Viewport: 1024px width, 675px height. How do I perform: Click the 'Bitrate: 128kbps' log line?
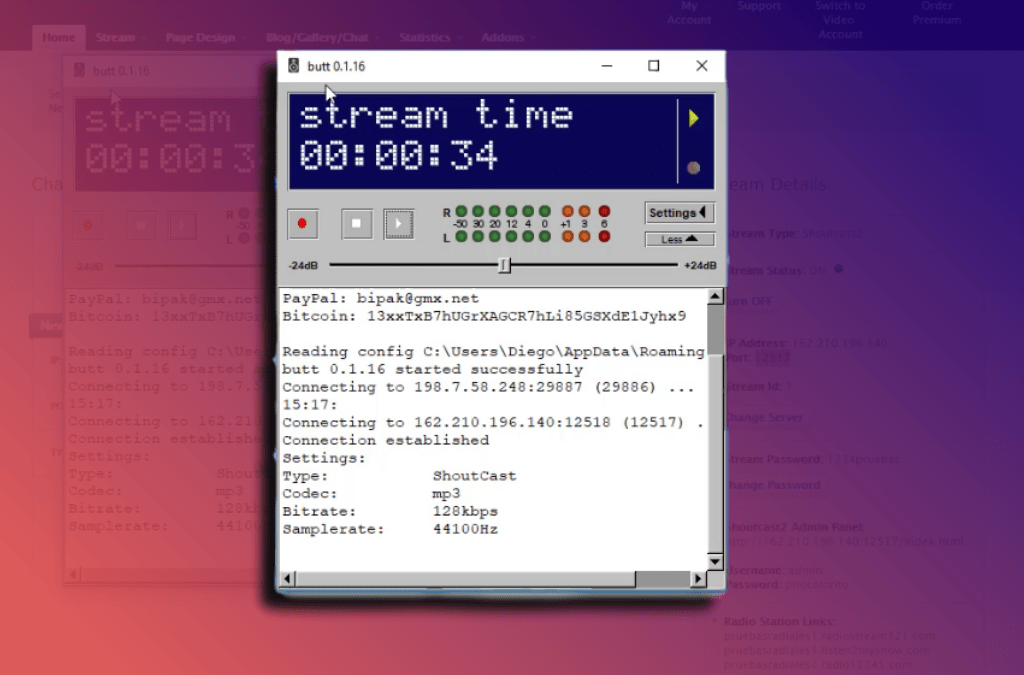pos(390,511)
